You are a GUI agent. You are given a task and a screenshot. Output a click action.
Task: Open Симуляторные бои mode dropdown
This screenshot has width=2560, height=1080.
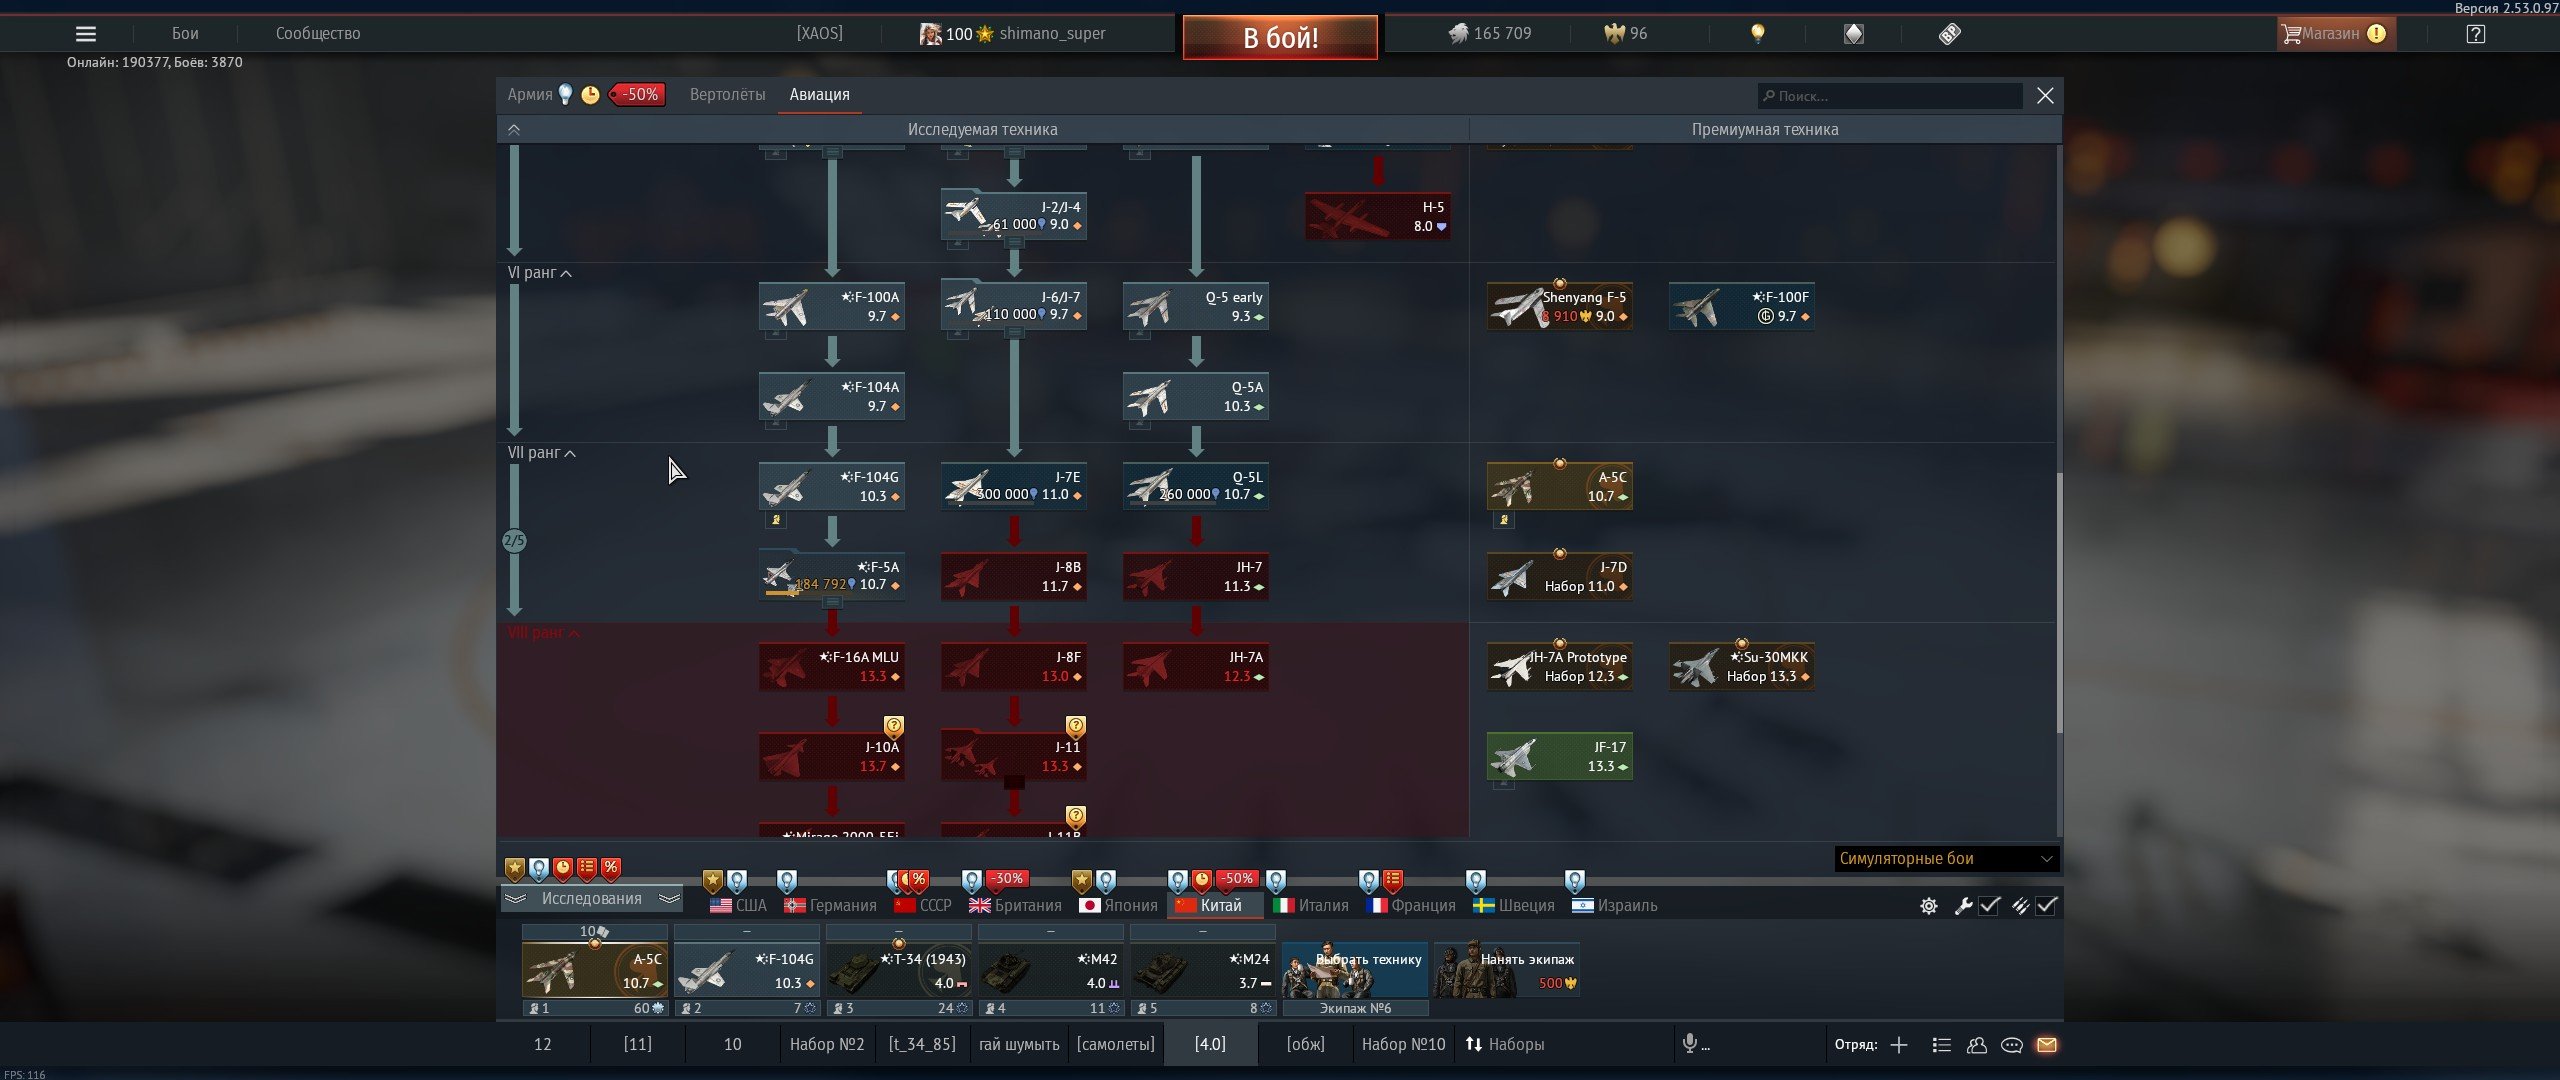click(x=1945, y=859)
